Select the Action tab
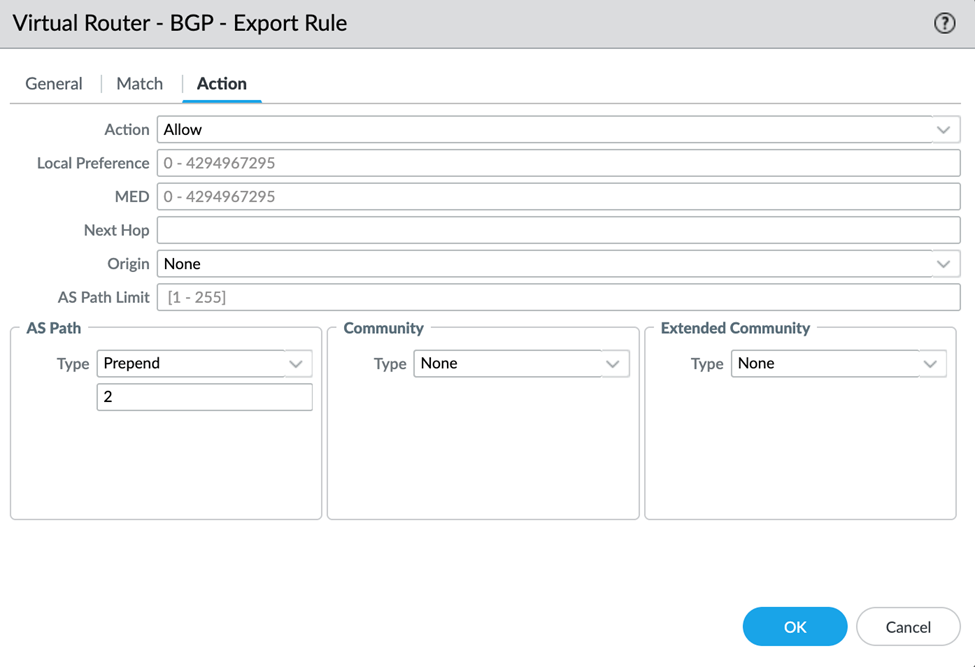 coord(221,83)
